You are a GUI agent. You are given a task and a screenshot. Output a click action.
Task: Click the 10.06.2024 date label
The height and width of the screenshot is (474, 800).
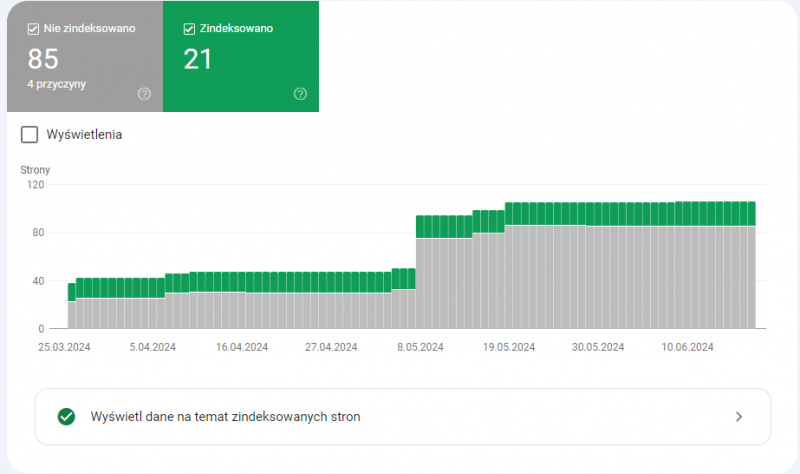pyautogui.click(x=687, y=348)
